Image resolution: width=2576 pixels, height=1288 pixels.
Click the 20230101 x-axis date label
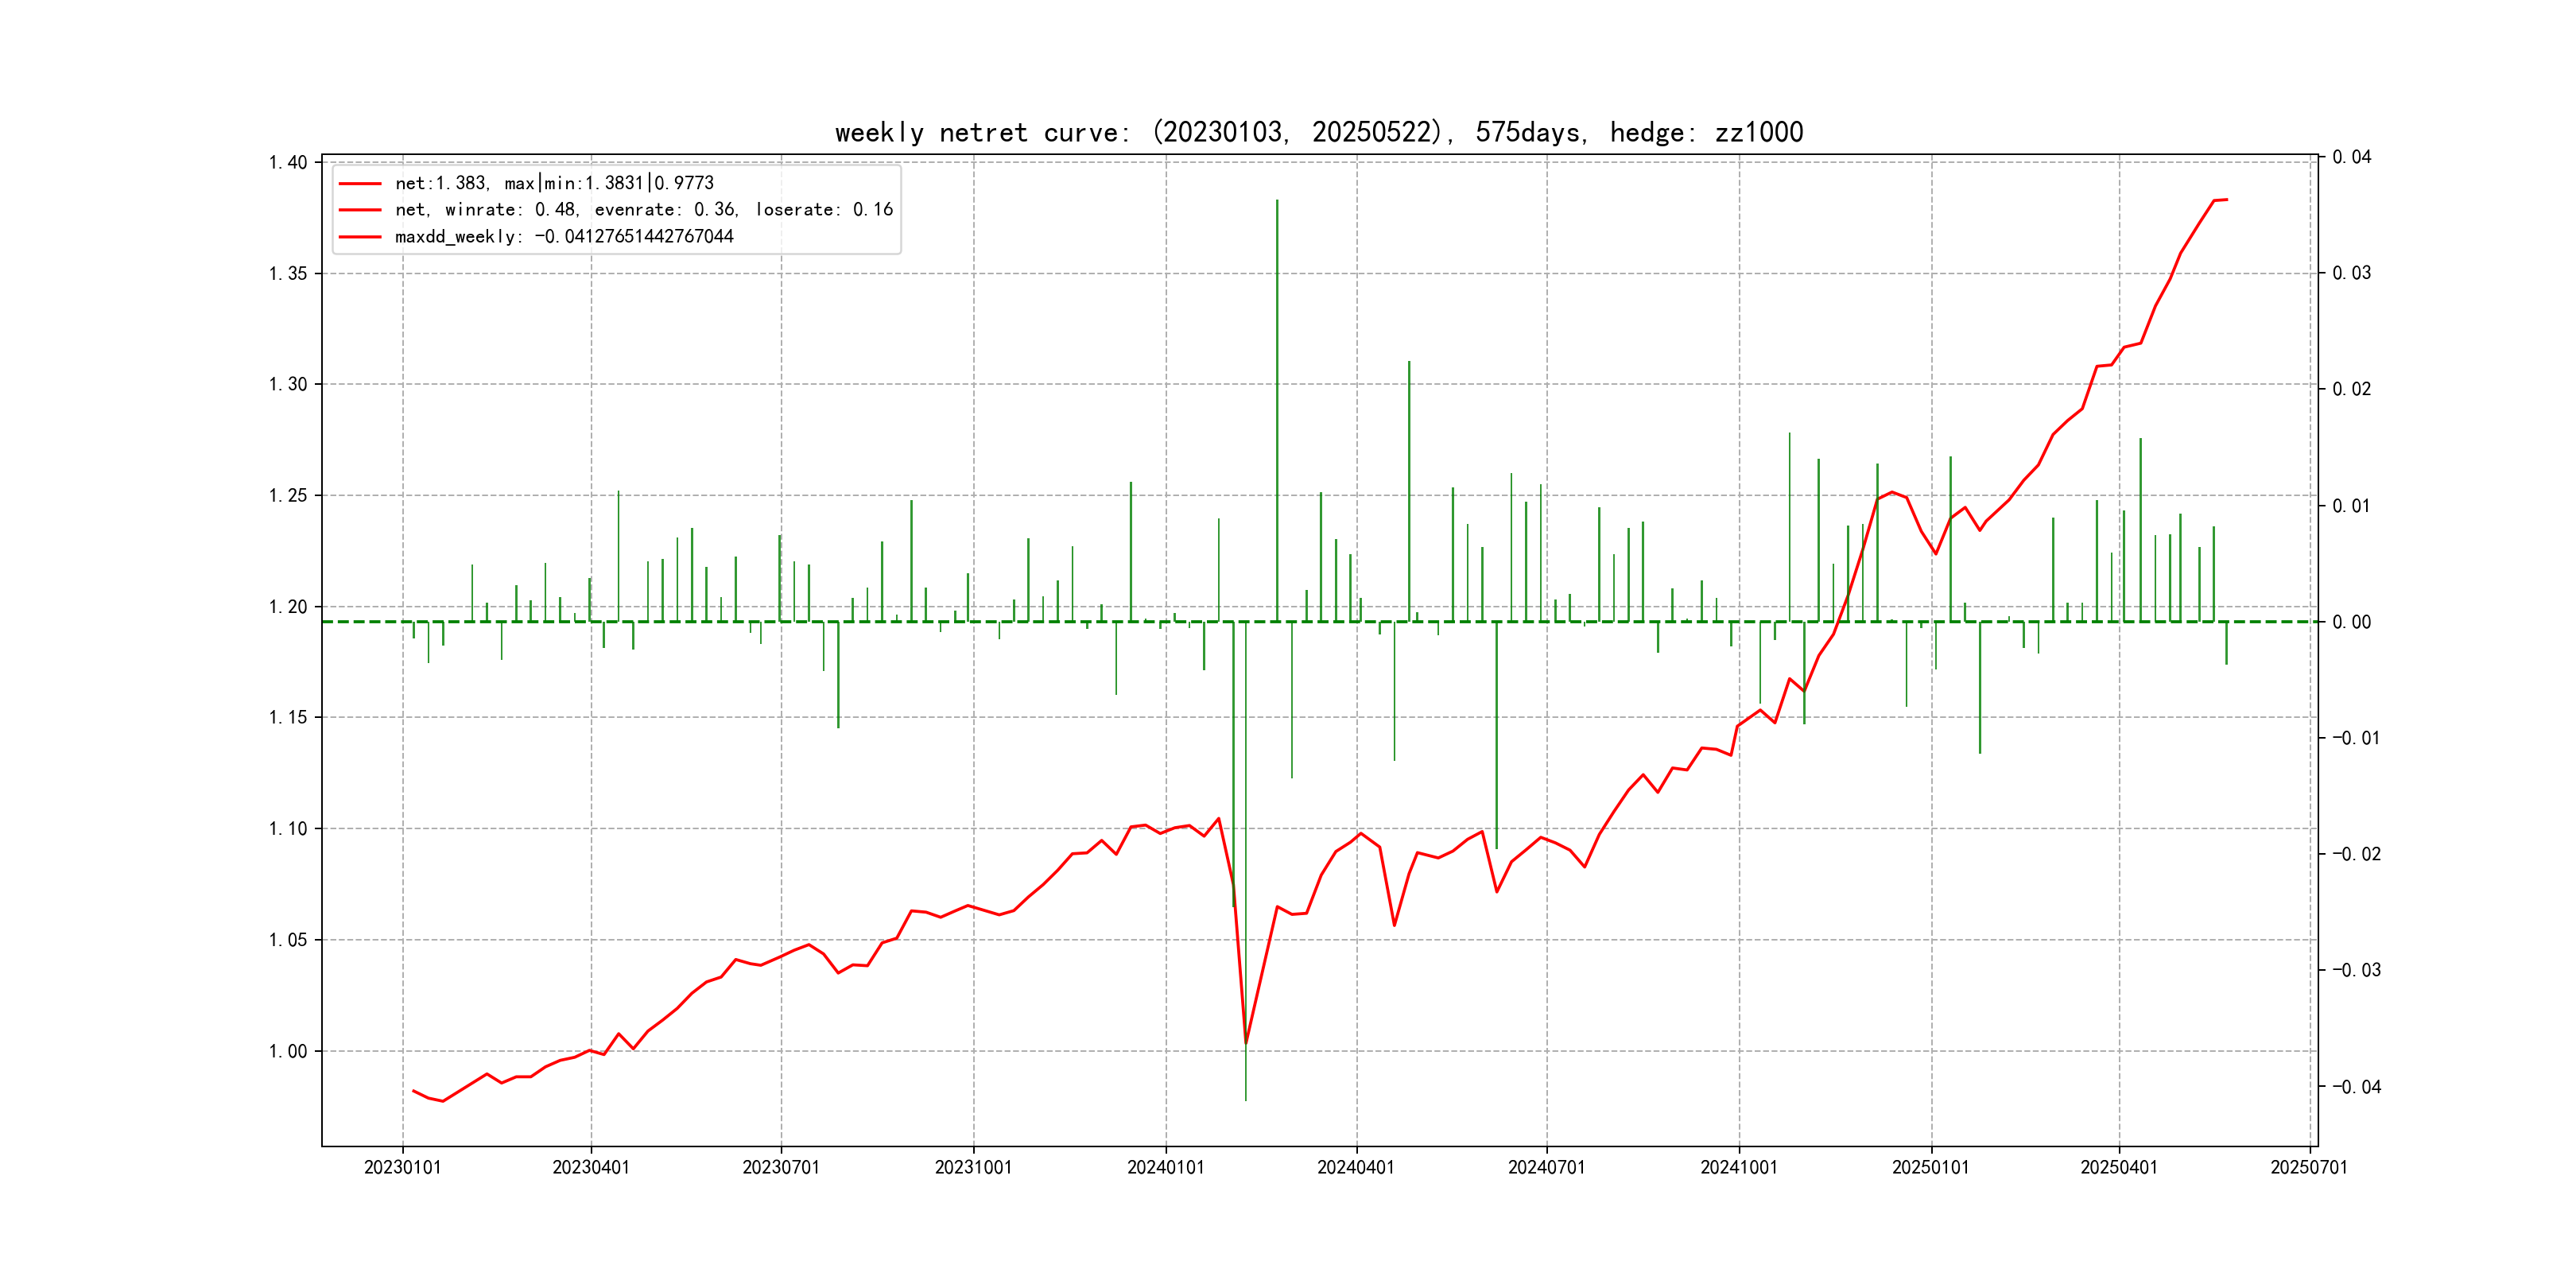[x=402, y=1167]
